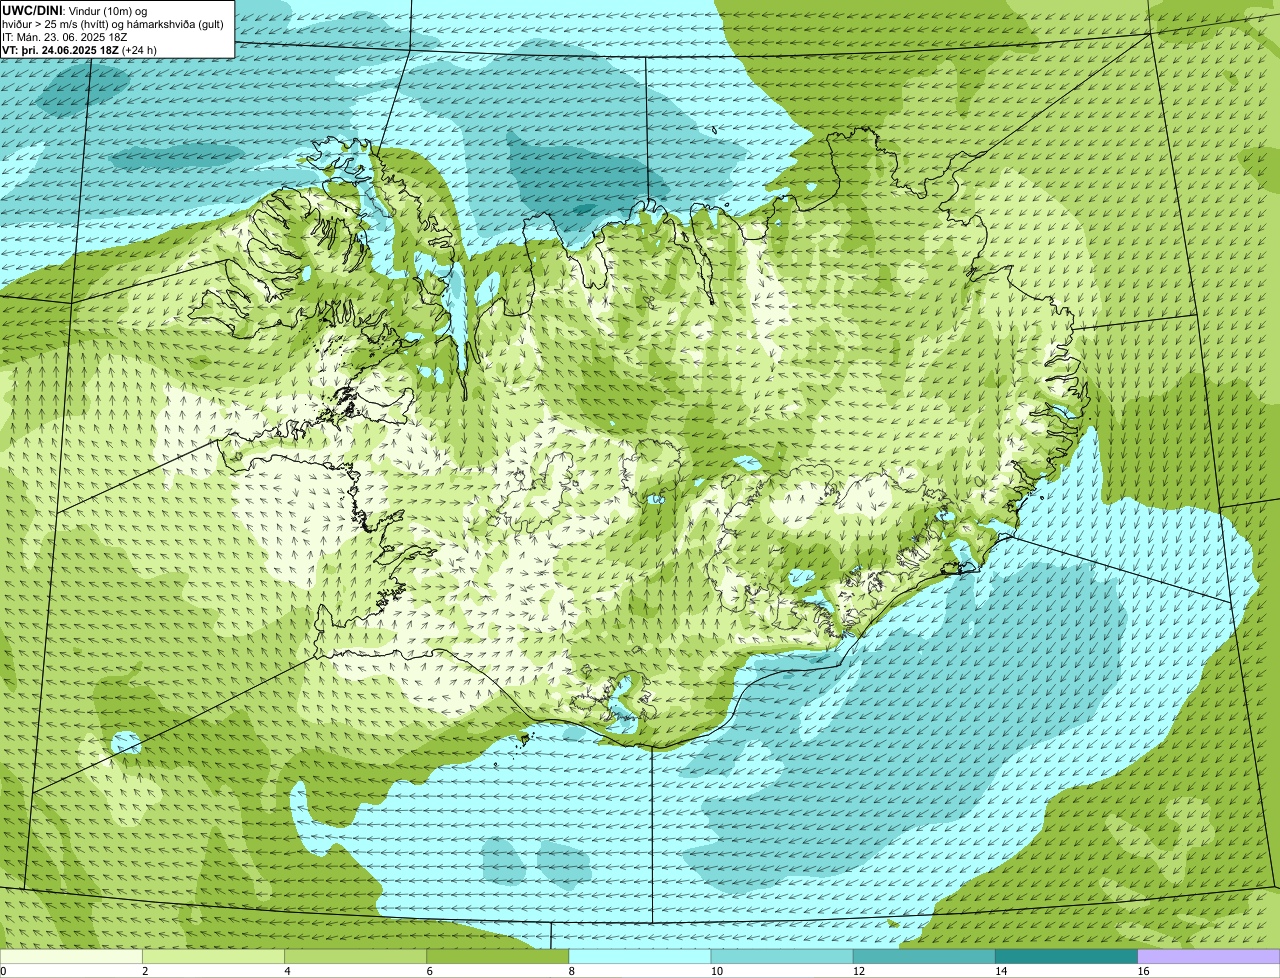Image resolution: width=1280 pixels, height=978 pixels.
Task: Click the 14–16 m/s dark teal legend swatch
Action: [1066, 957]
